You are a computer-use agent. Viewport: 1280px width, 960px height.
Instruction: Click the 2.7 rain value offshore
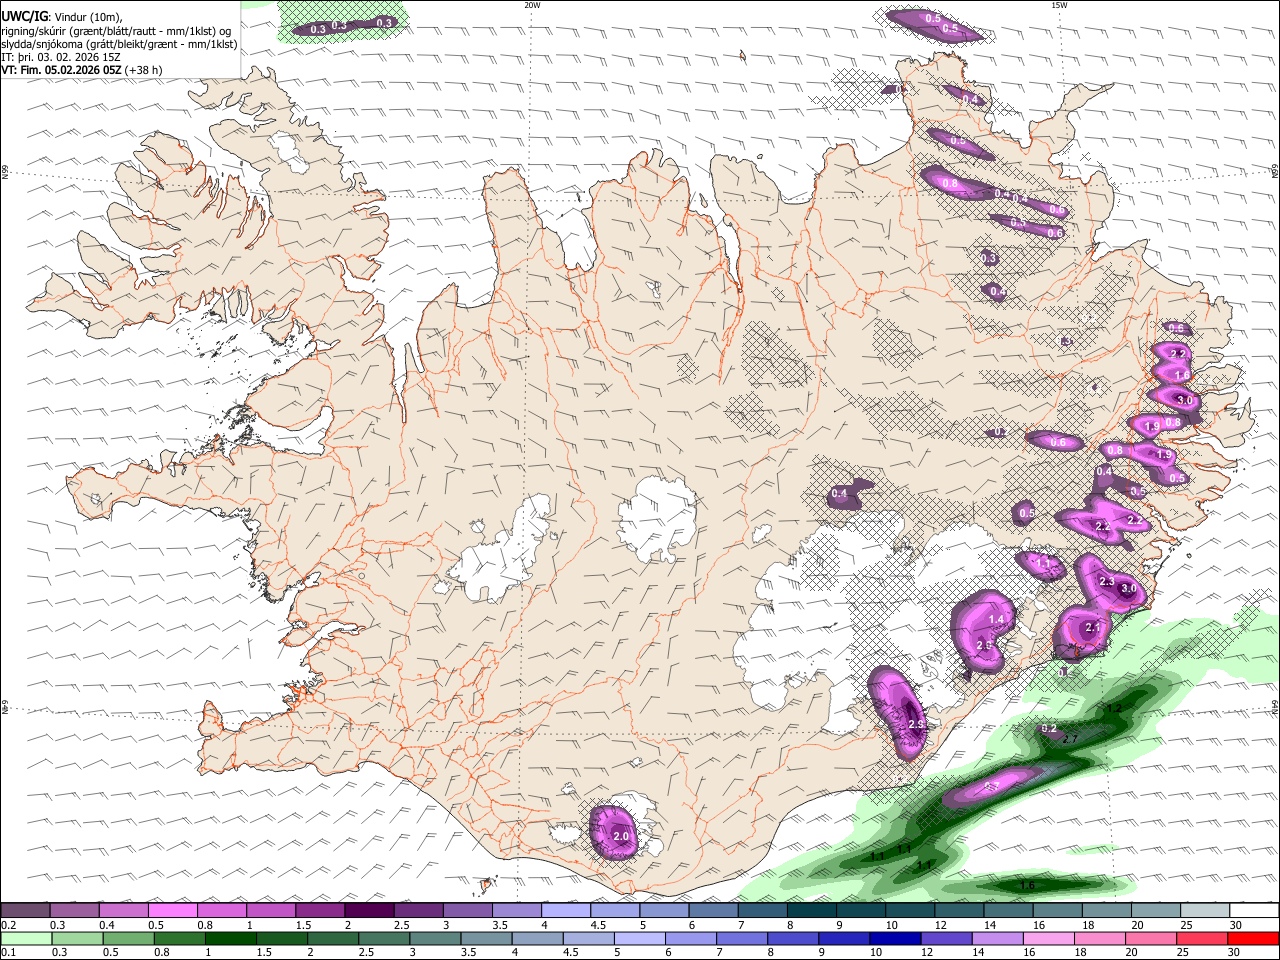pos(1069,739)
